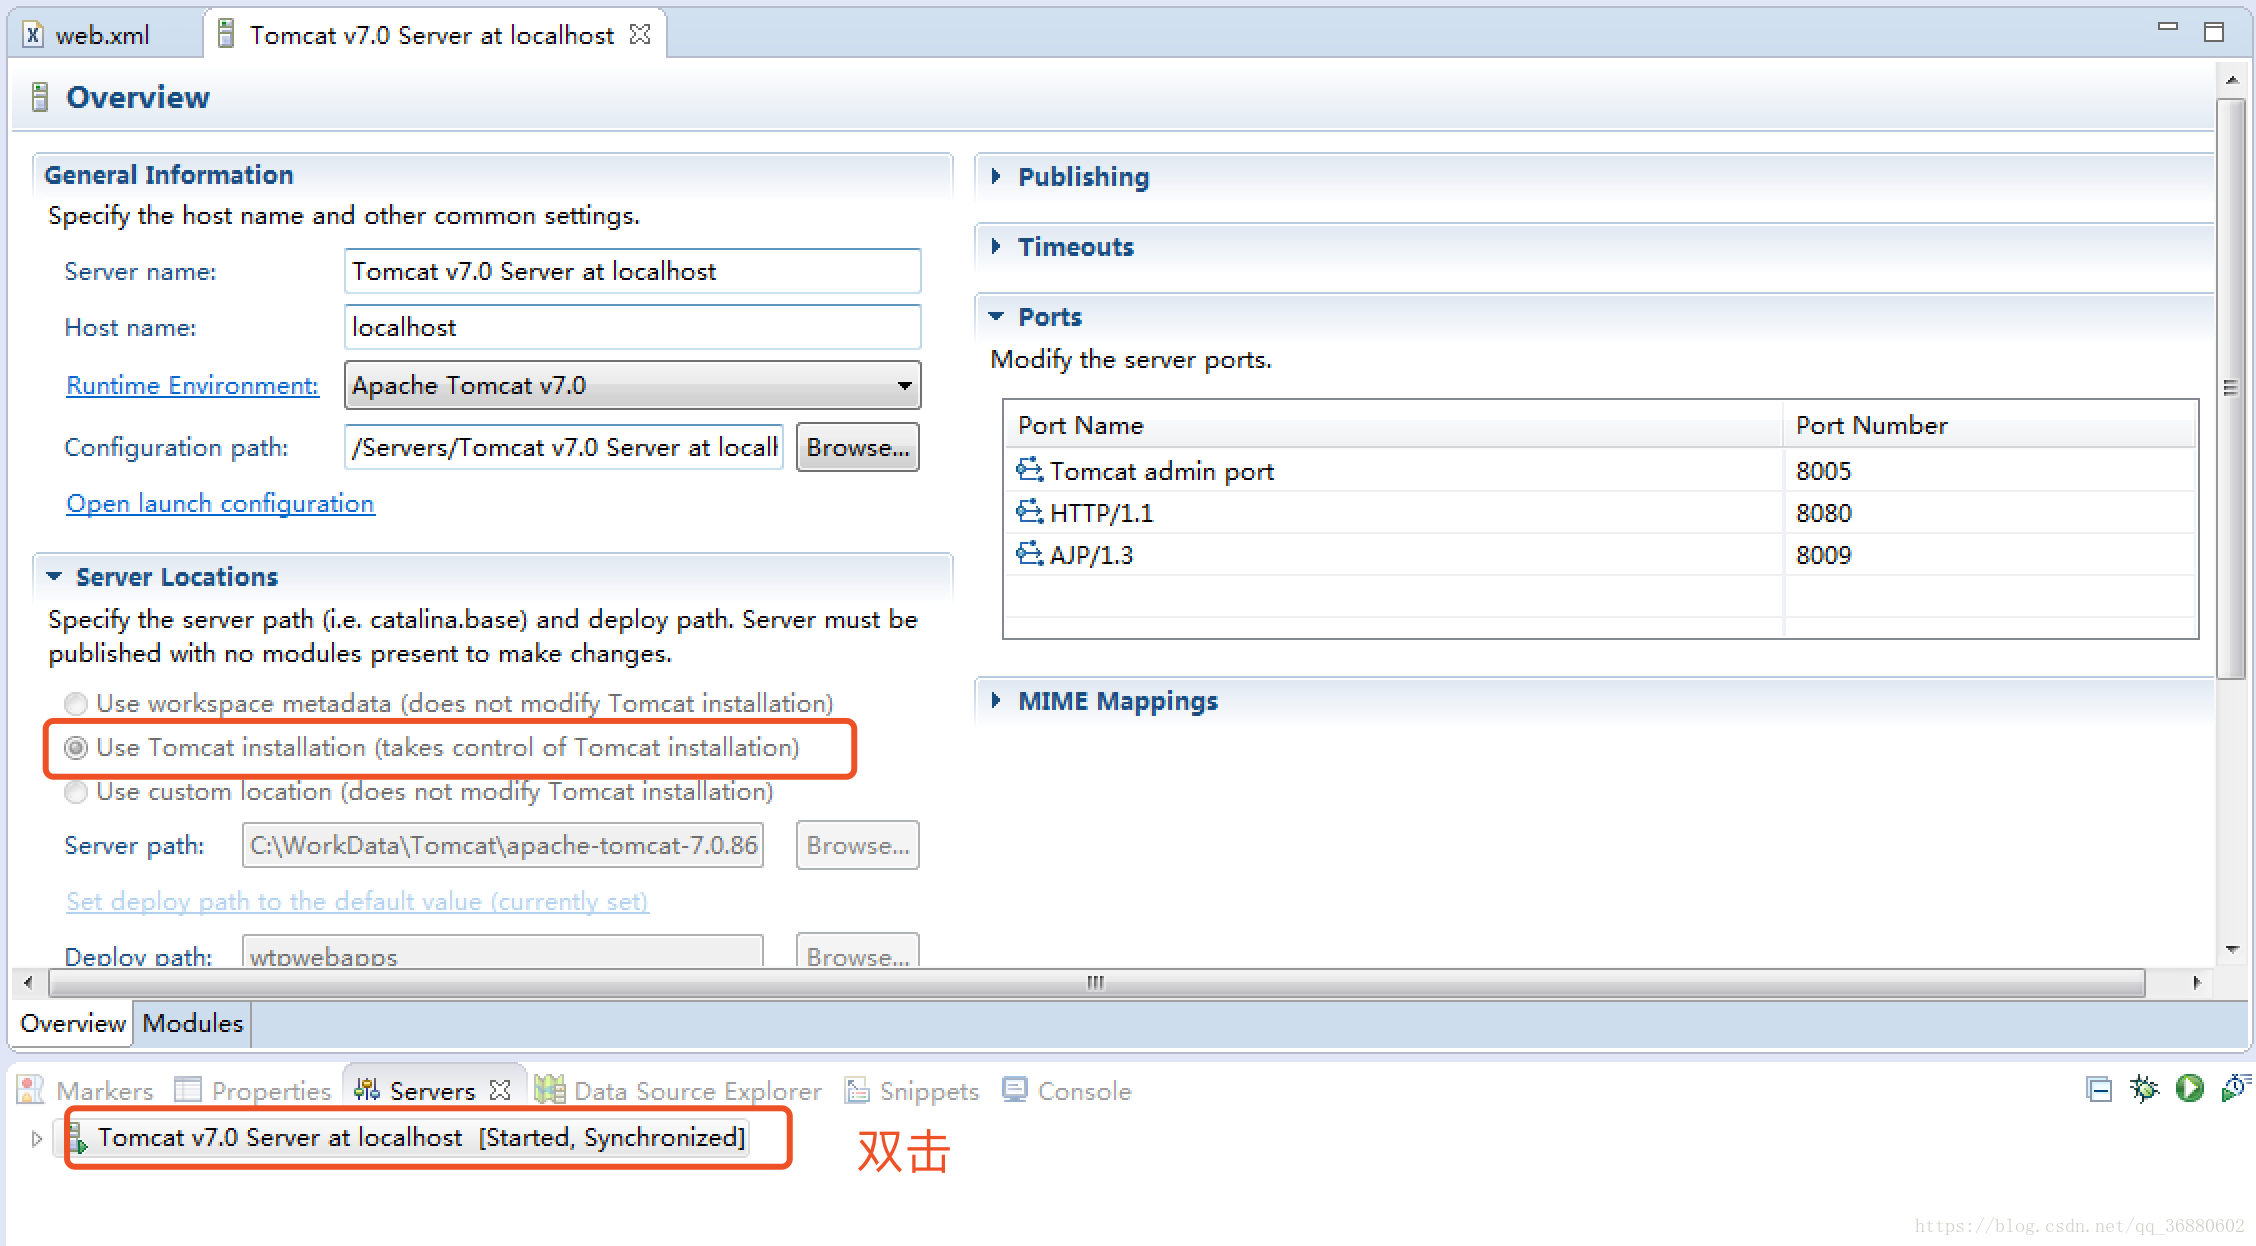This screenshot has height=1246, width=2256.
Task: Click the horizontal scrollbar thumb
Action: click(1096, 983)
